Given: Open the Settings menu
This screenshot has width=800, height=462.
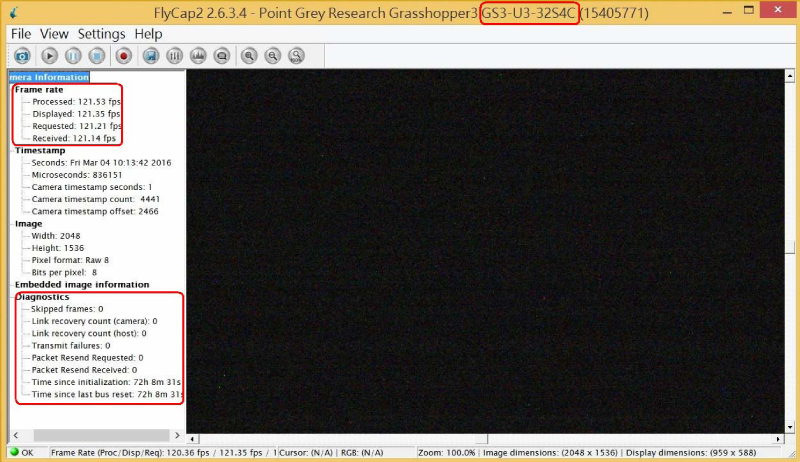Looking at the screenshot, I should (101, 34).
